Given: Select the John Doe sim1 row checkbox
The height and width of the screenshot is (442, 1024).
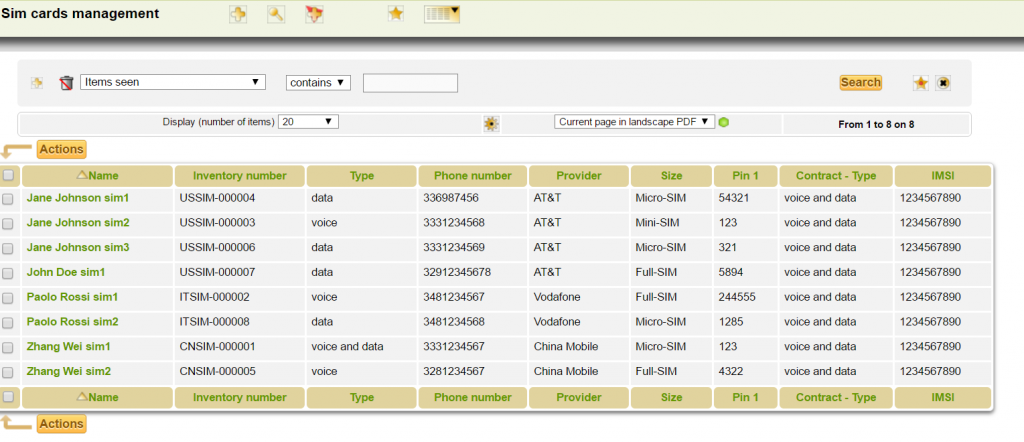Looking at the screenshot, I should (x=8, y=273).
